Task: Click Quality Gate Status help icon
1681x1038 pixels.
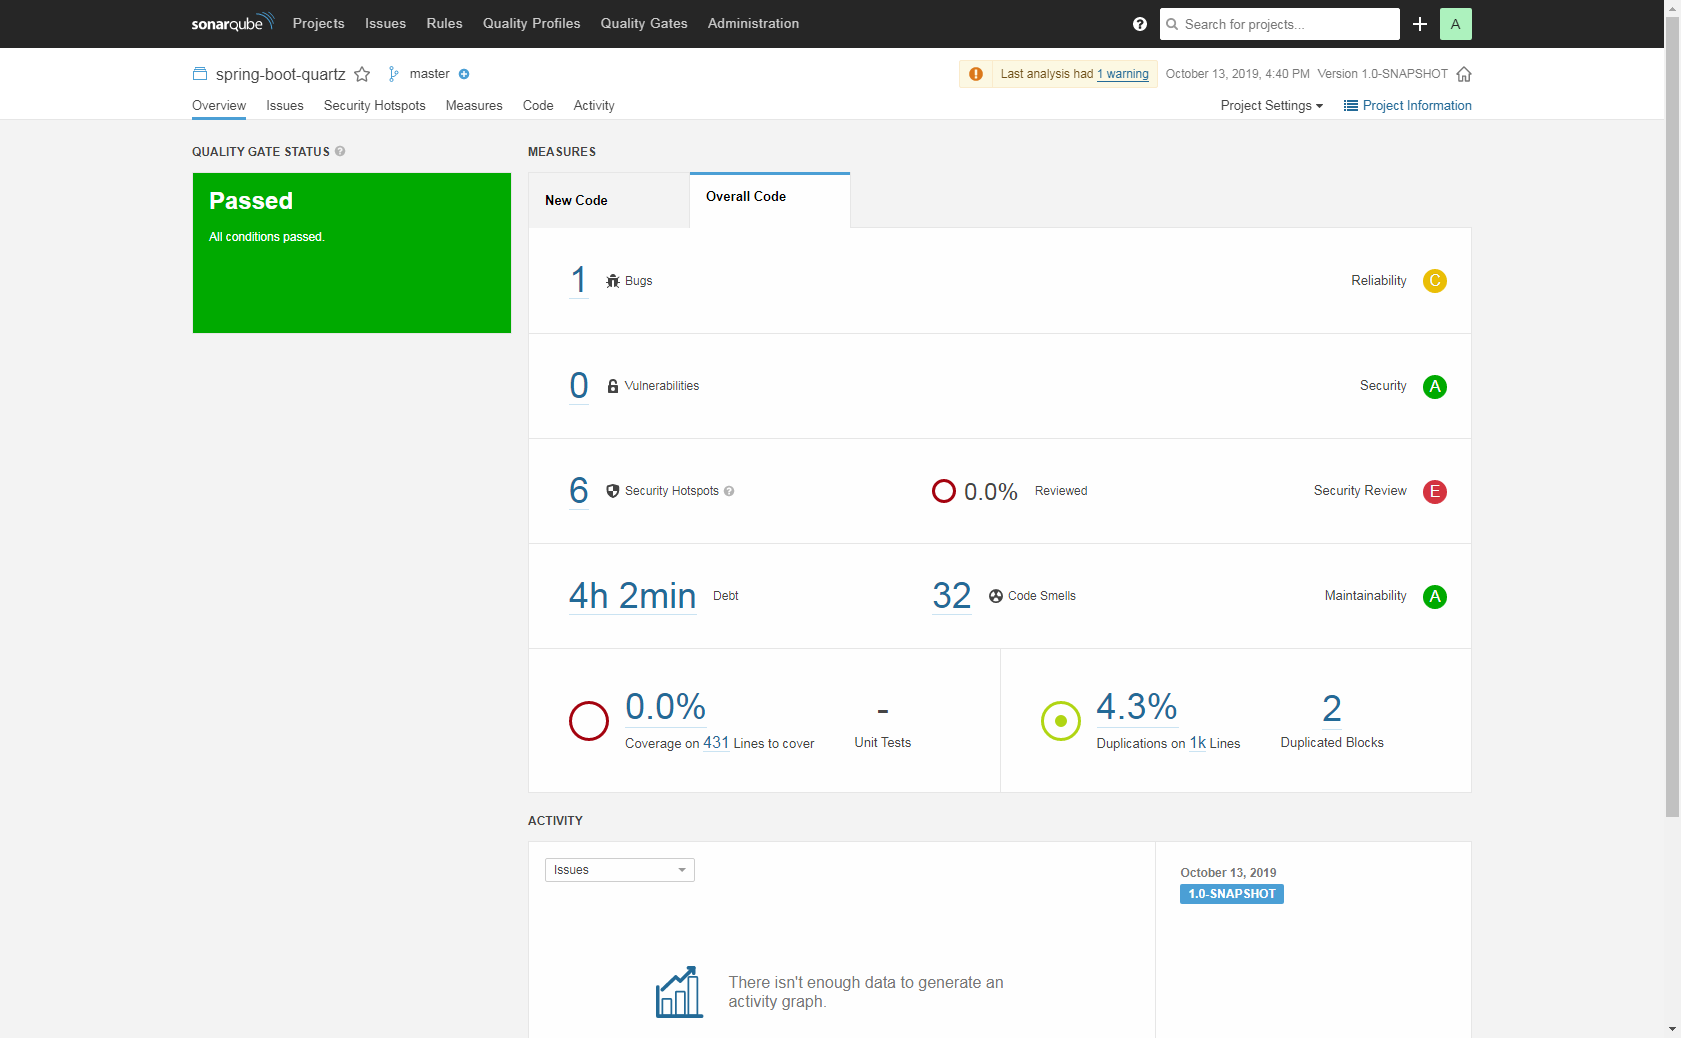Action: 340,151
